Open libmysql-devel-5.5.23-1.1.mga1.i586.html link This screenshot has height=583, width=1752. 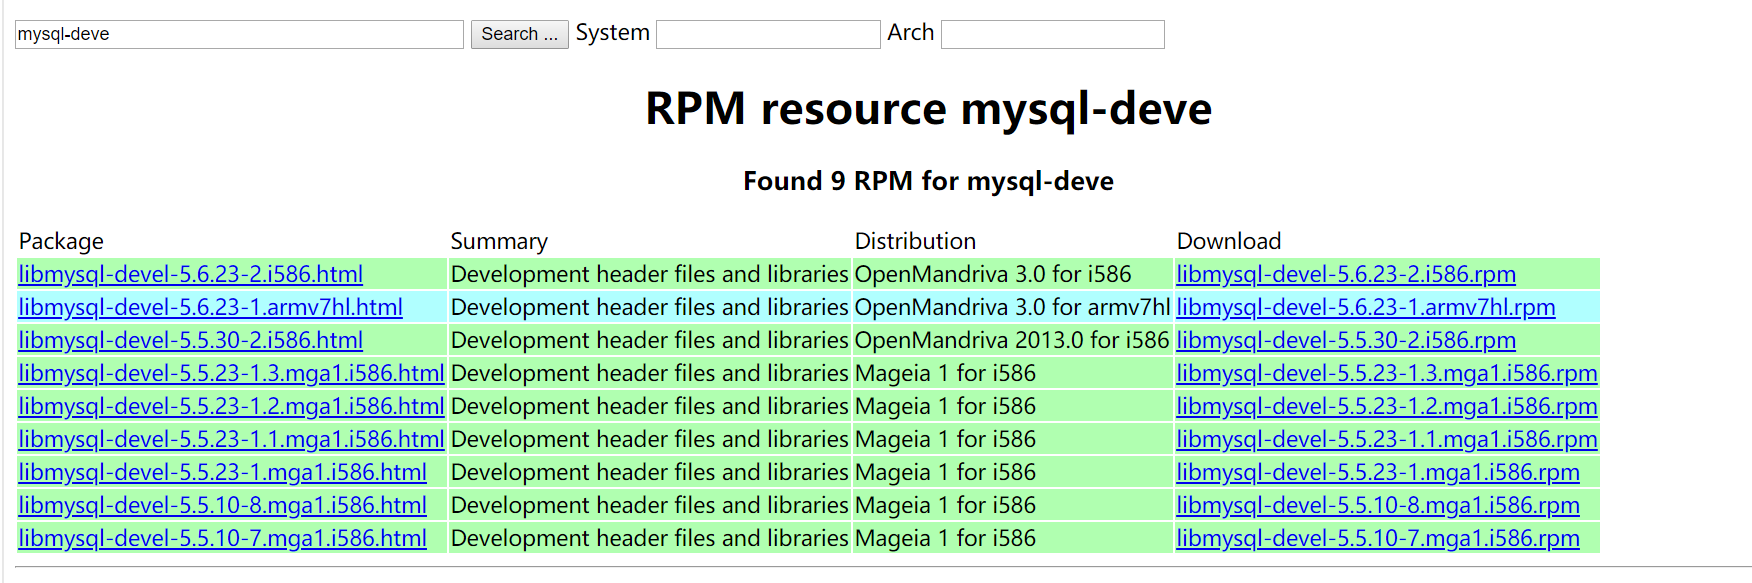tap(231, 439)
